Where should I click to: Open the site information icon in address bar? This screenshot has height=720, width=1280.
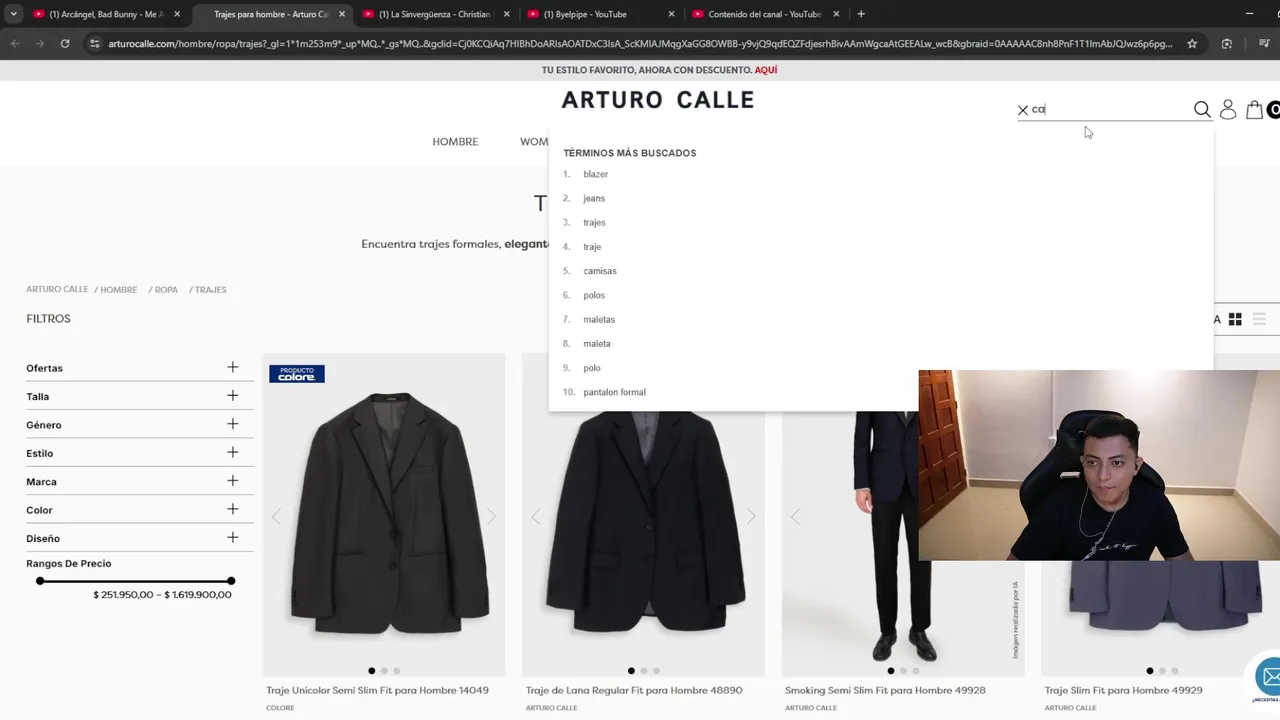[x=95, y=43]
